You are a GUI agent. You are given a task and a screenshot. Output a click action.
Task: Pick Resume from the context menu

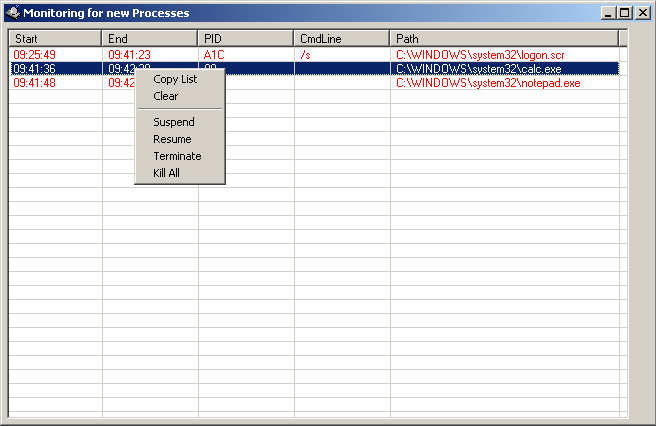[x=172, y=139]
